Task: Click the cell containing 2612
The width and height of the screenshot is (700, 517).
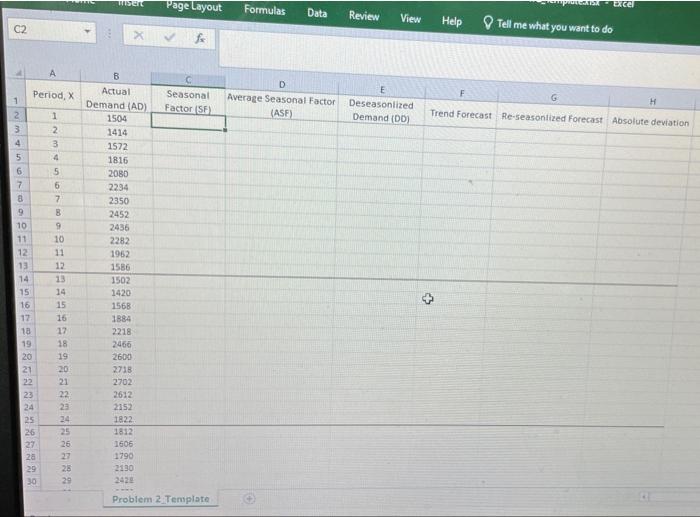Action: pos(123,394)
